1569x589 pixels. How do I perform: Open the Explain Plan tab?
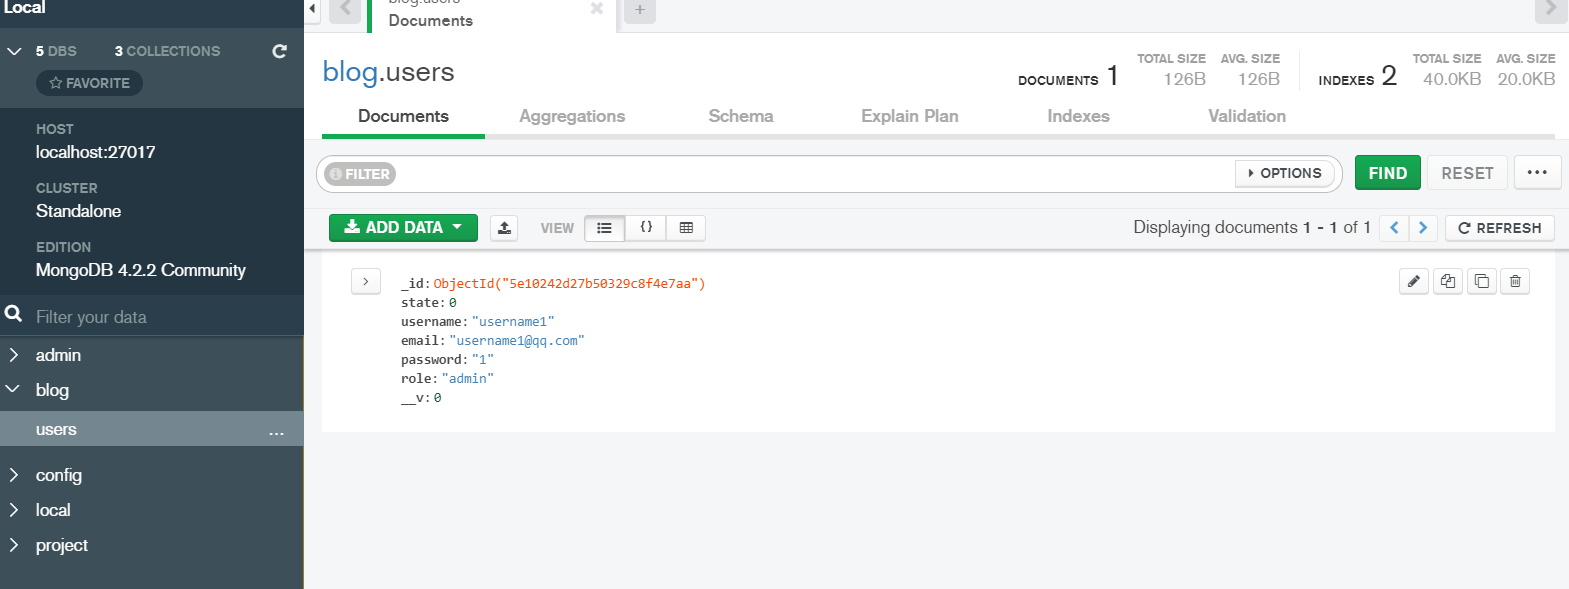(x=910, y=116)
